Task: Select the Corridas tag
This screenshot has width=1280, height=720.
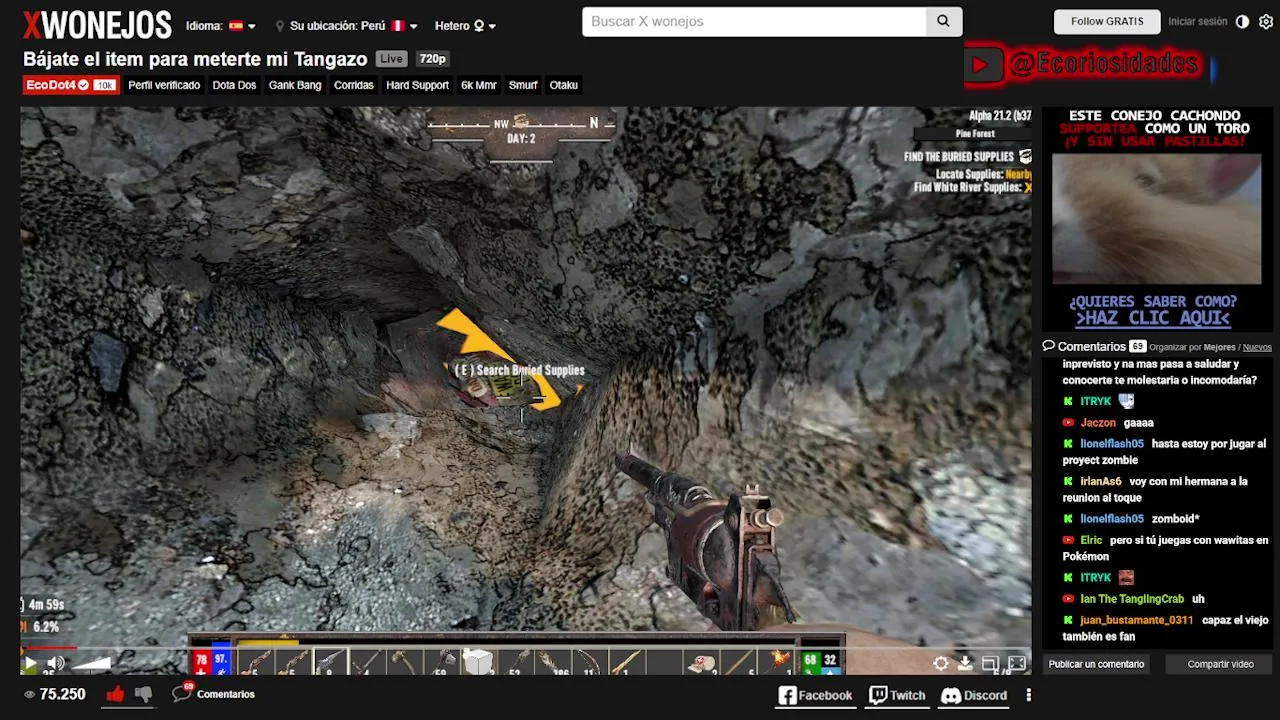Action: point(354,85)
